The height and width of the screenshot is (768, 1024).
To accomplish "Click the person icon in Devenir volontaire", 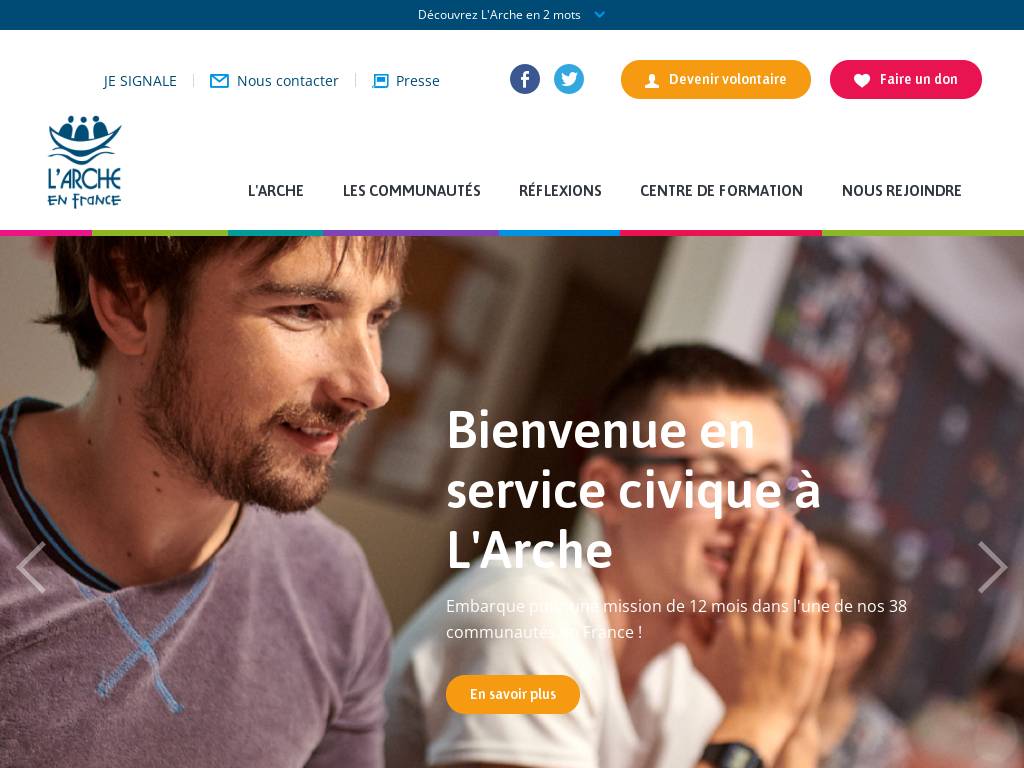I will [652, 80].
